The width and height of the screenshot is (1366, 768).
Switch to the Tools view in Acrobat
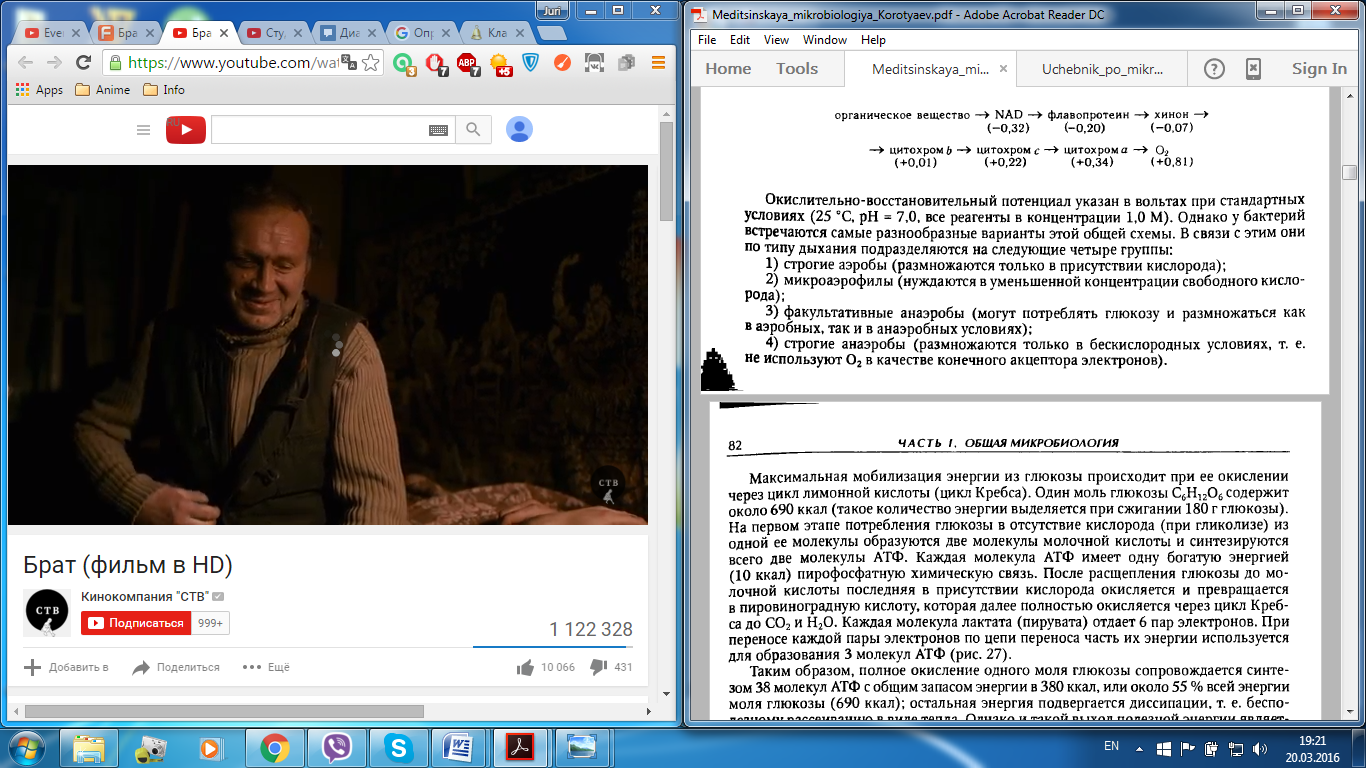pos(797,69)
